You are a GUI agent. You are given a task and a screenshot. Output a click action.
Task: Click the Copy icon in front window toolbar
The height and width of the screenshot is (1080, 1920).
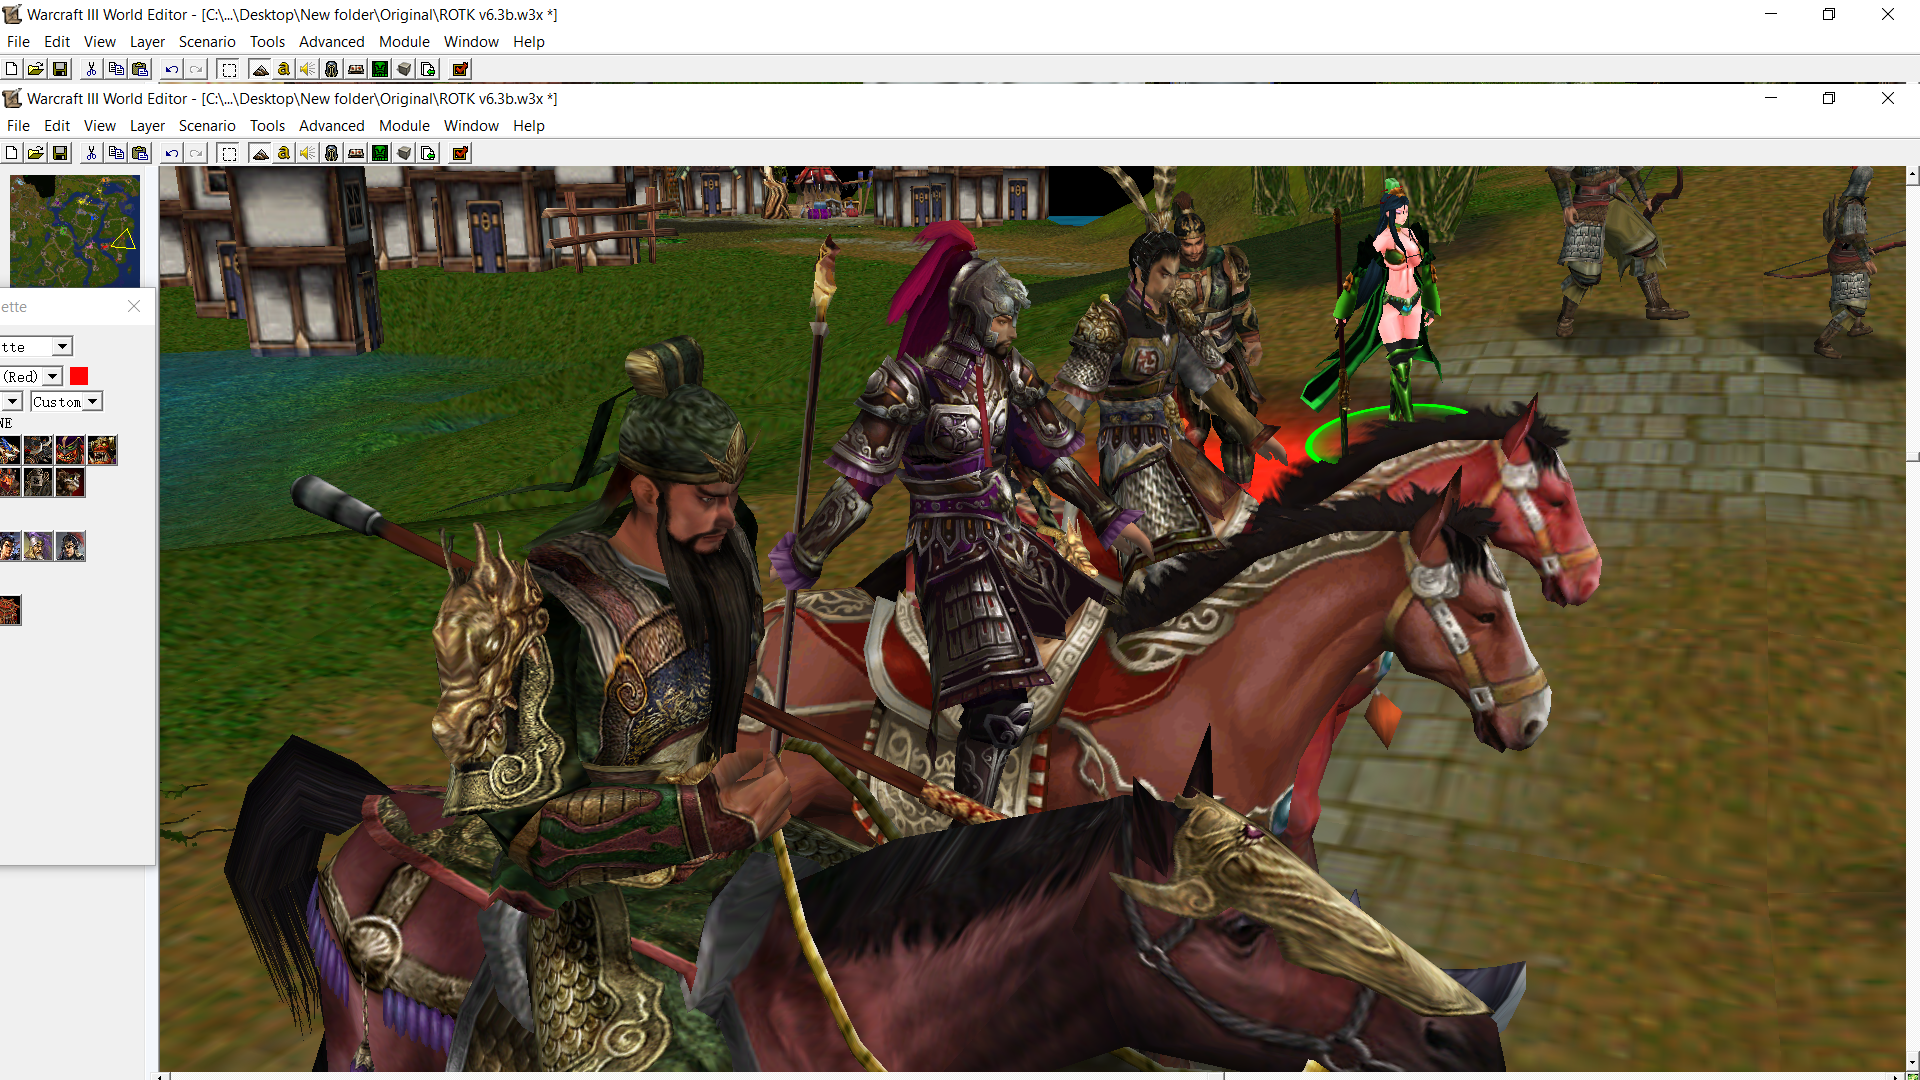coord(116,153)
